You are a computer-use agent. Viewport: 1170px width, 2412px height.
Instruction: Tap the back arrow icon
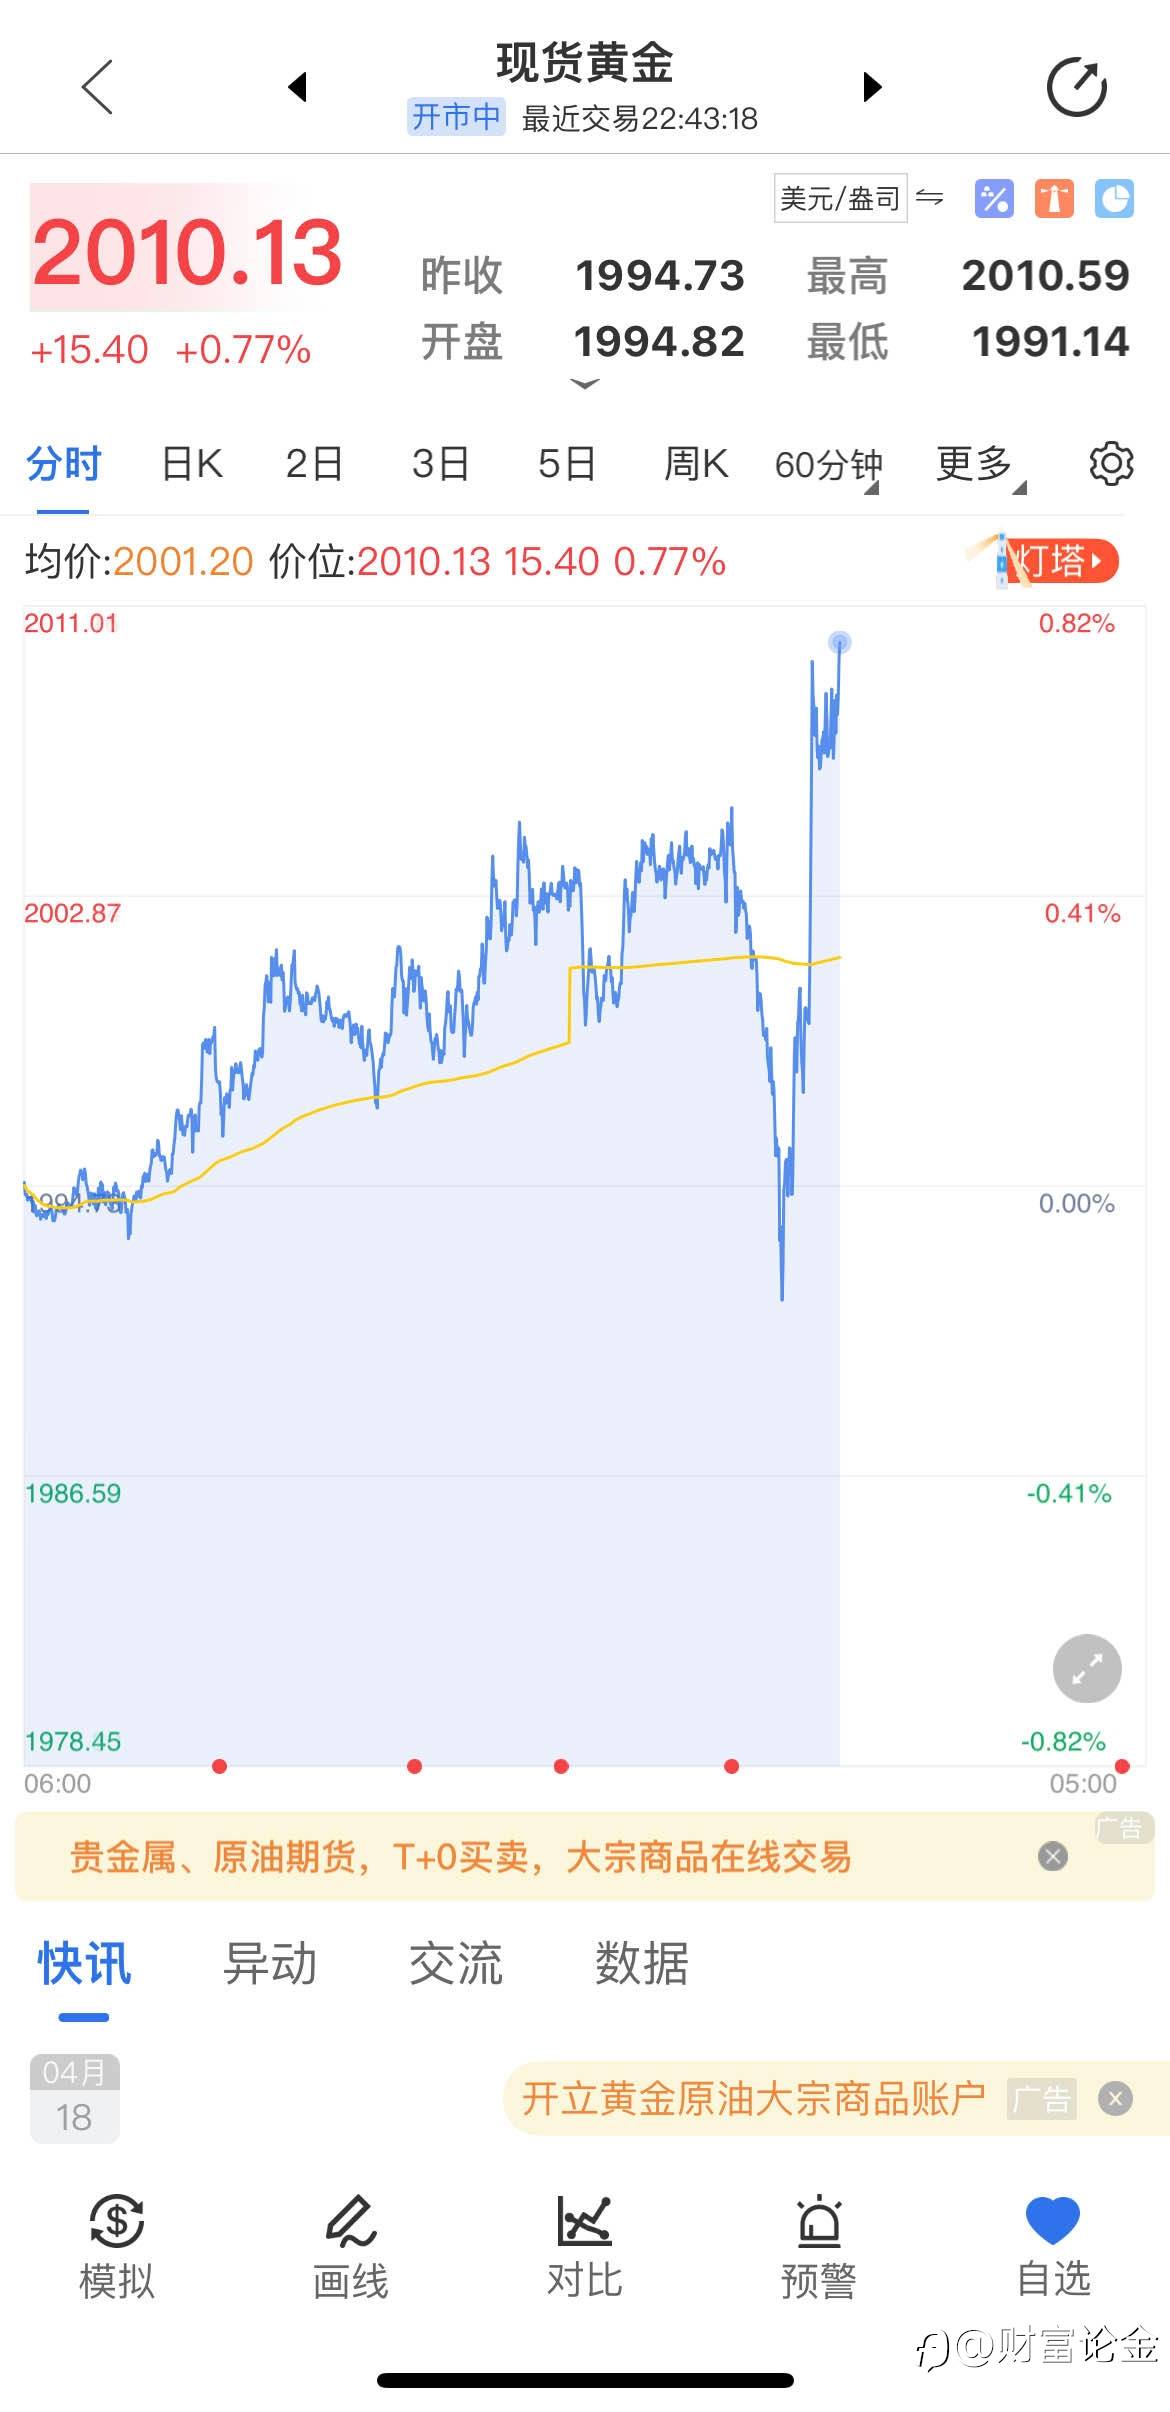[x=97, y=88]
